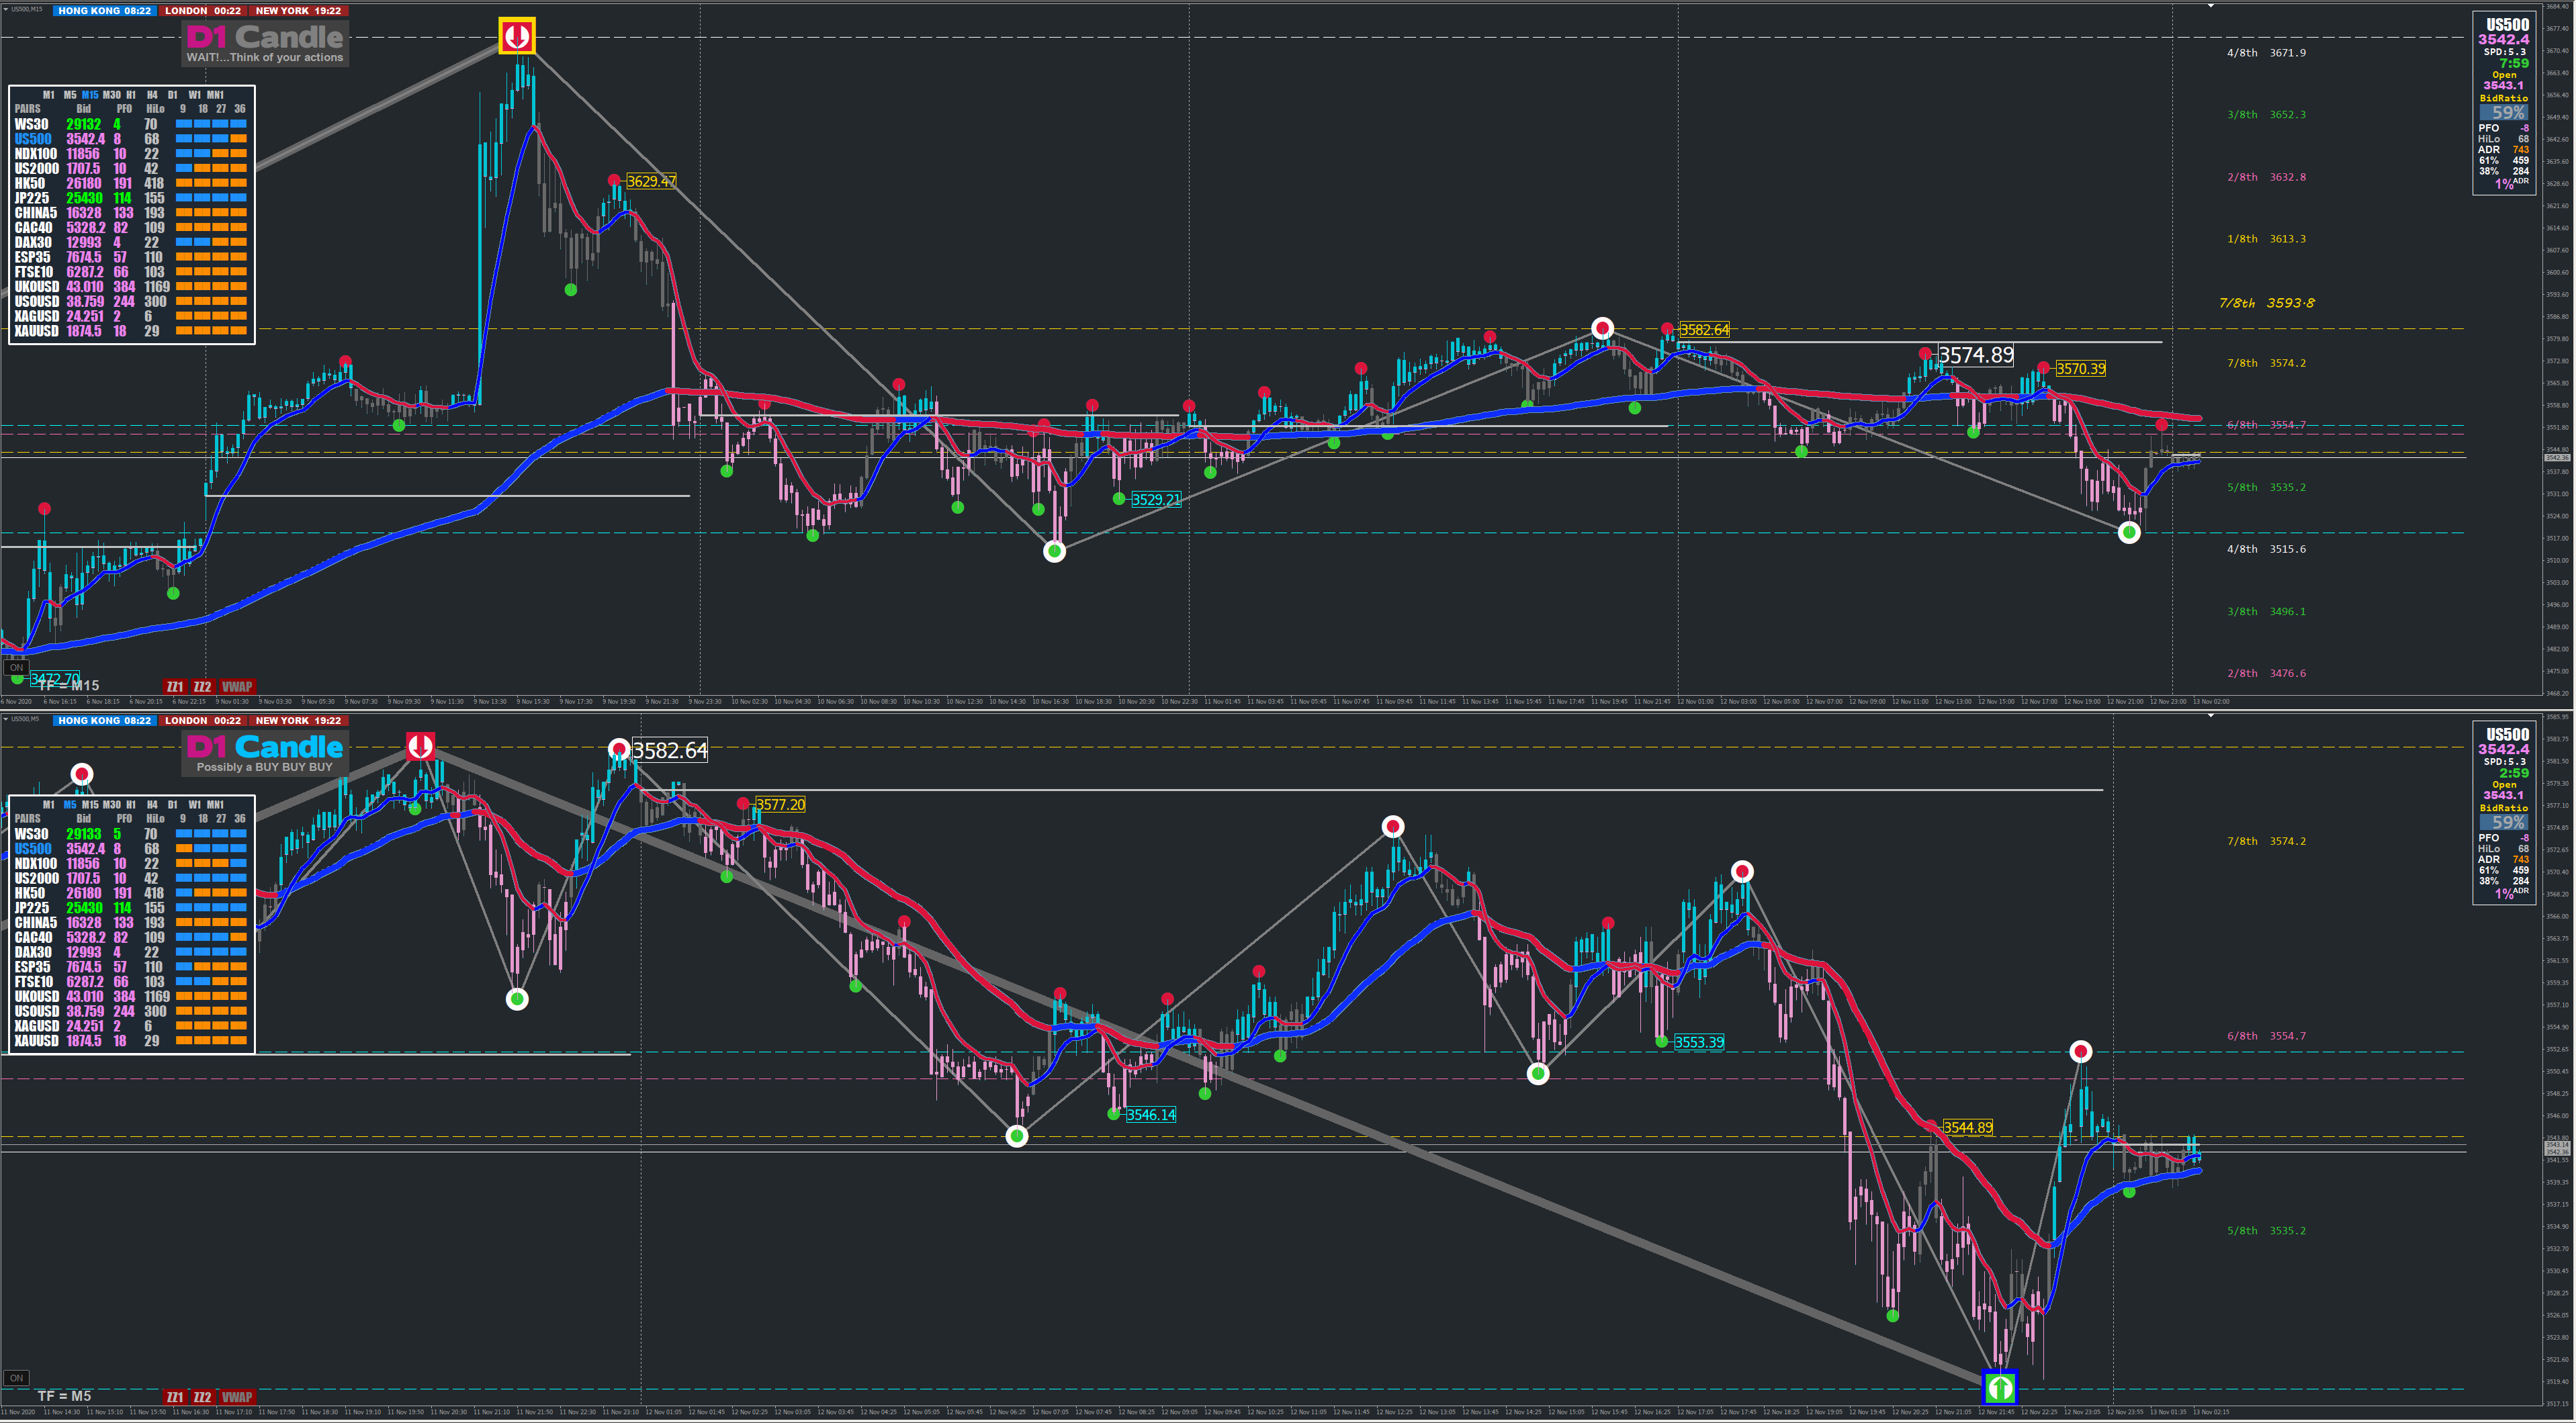Click the green up-arrow buy signal on M5 chart
This screenshot has height=1423, width=2576.
pyautogui.click(x=1999, y=1387)
